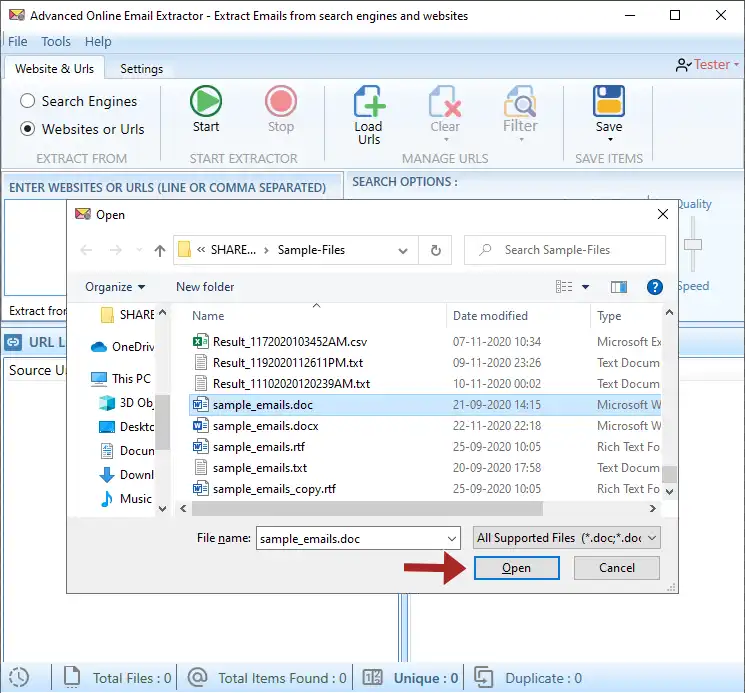745x693 pixels.
Task: Select Result_1192020112611PM.txt file
Action: [x=425, y=363]
